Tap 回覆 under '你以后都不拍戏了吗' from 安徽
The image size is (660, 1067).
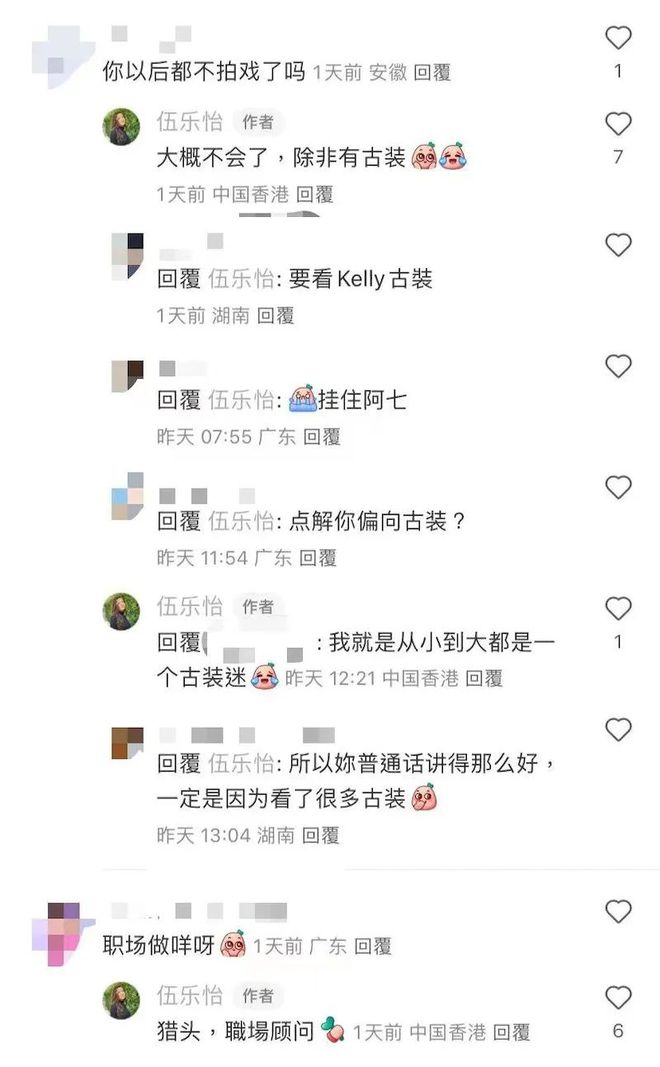(432, 72)
